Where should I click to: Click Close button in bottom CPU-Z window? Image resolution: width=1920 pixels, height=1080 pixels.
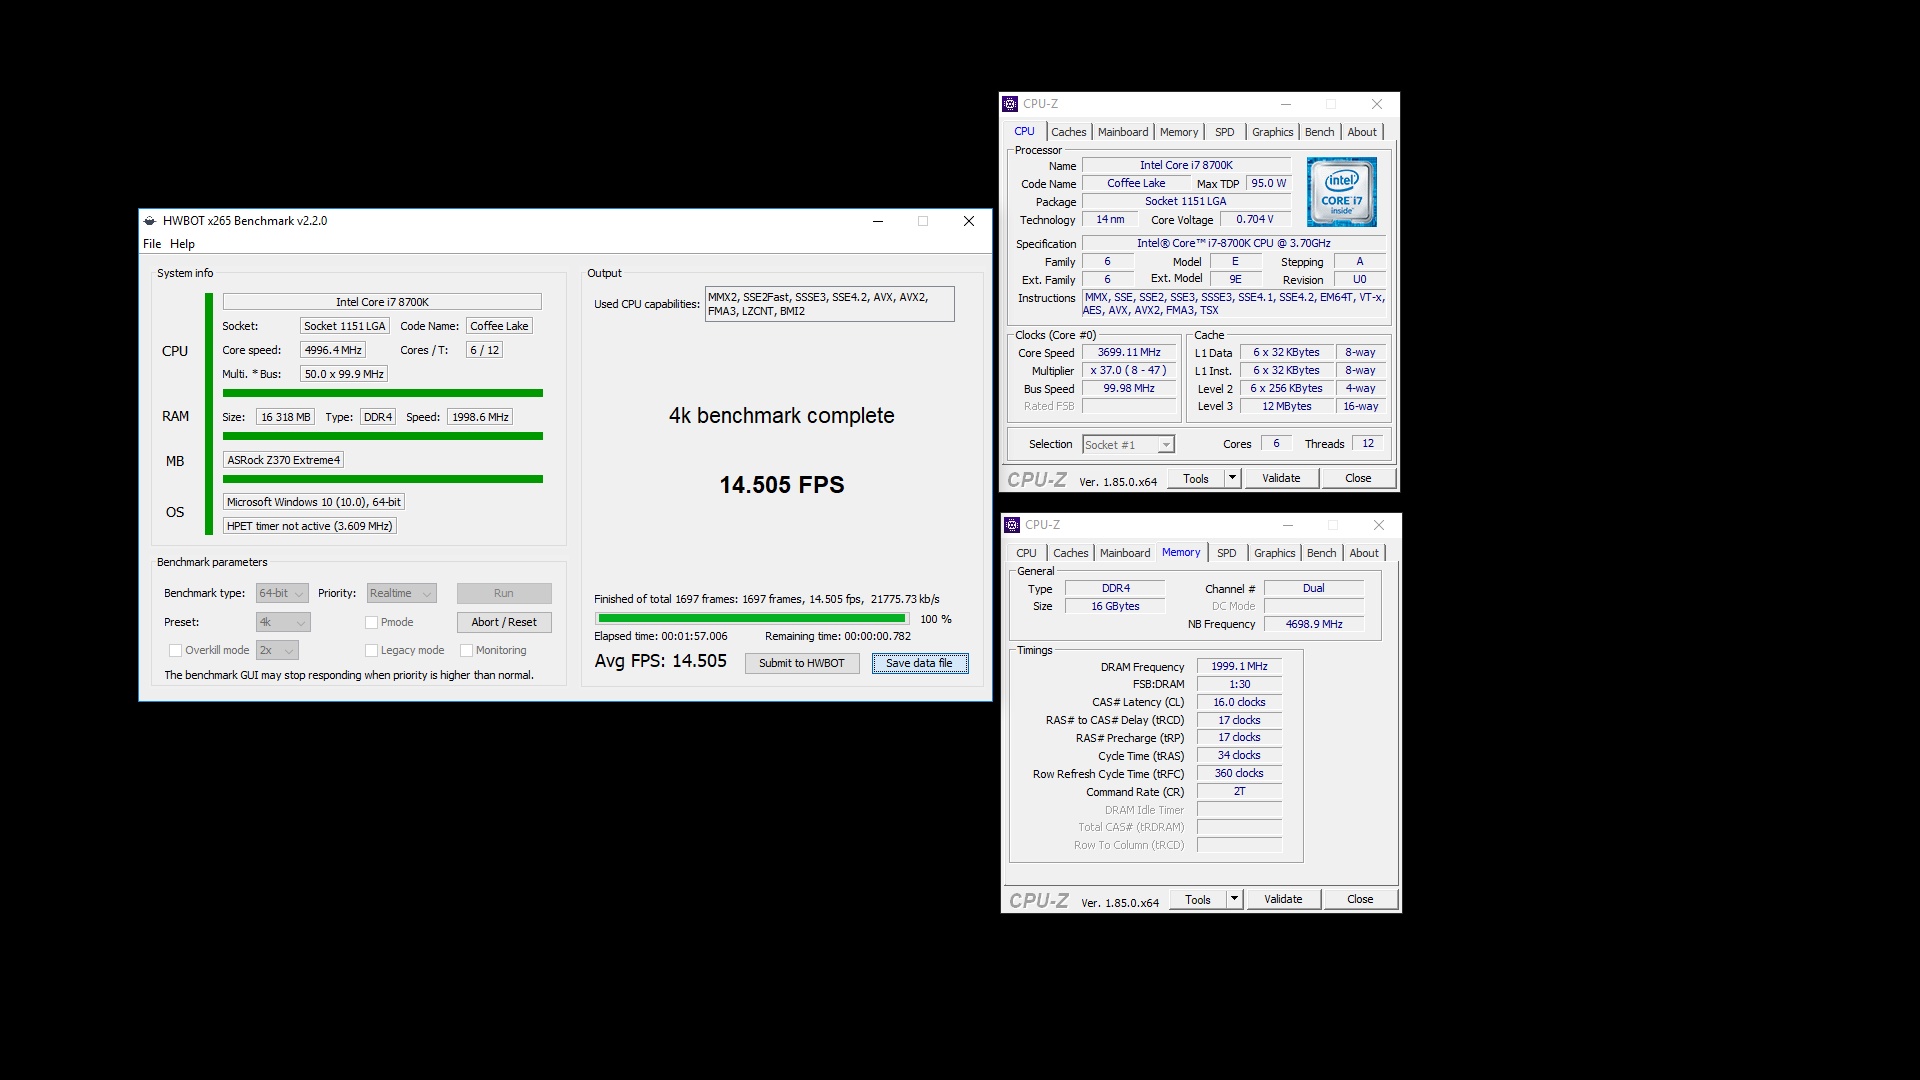click(x=1360, y=899)
